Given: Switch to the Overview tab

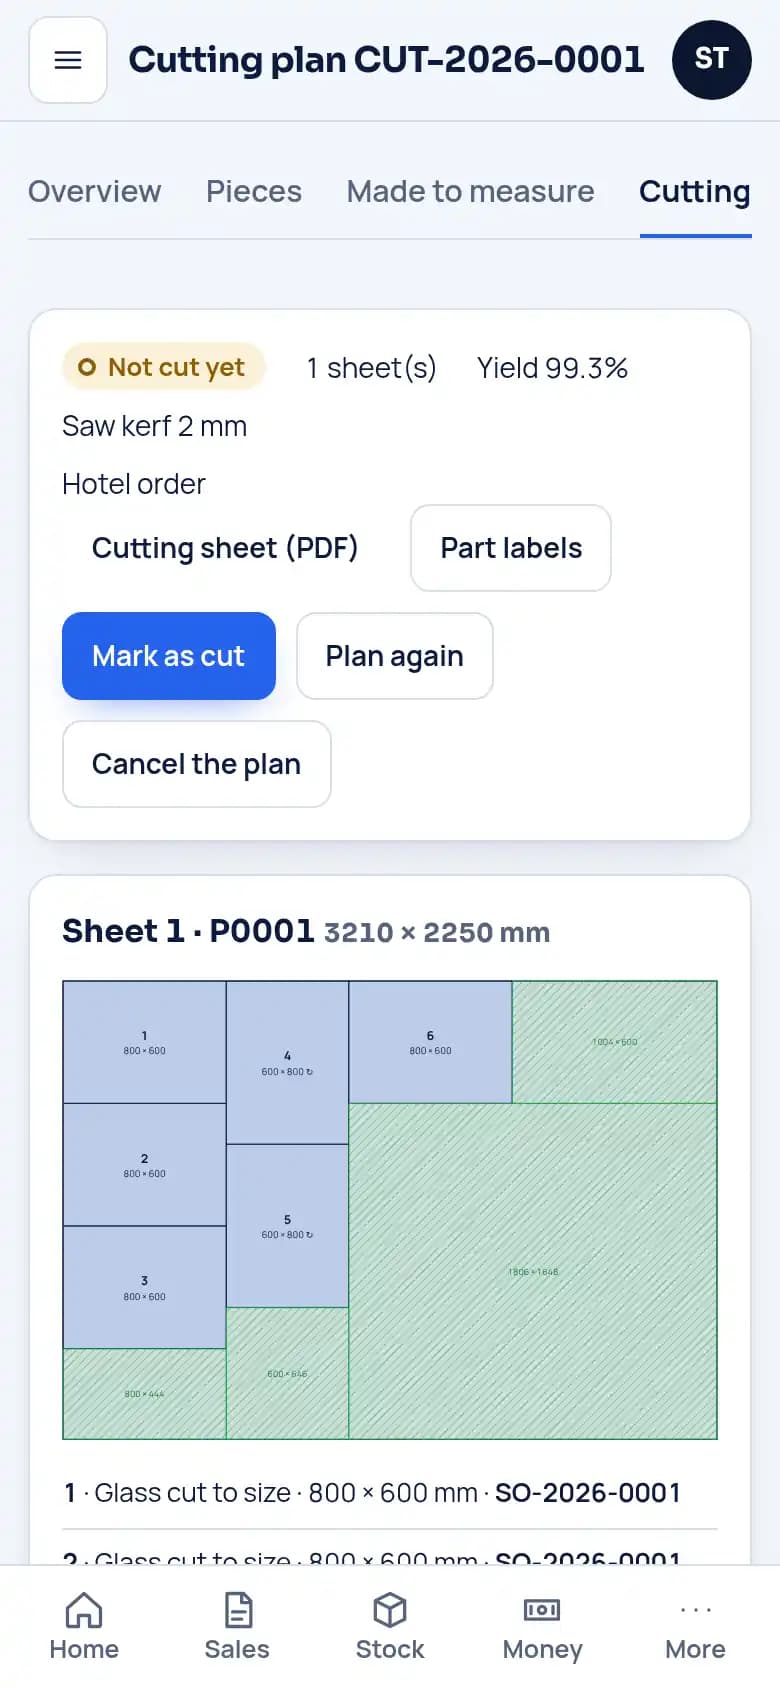Looking at the screenshot, I should pyautogui.click(x=95, y=191).
